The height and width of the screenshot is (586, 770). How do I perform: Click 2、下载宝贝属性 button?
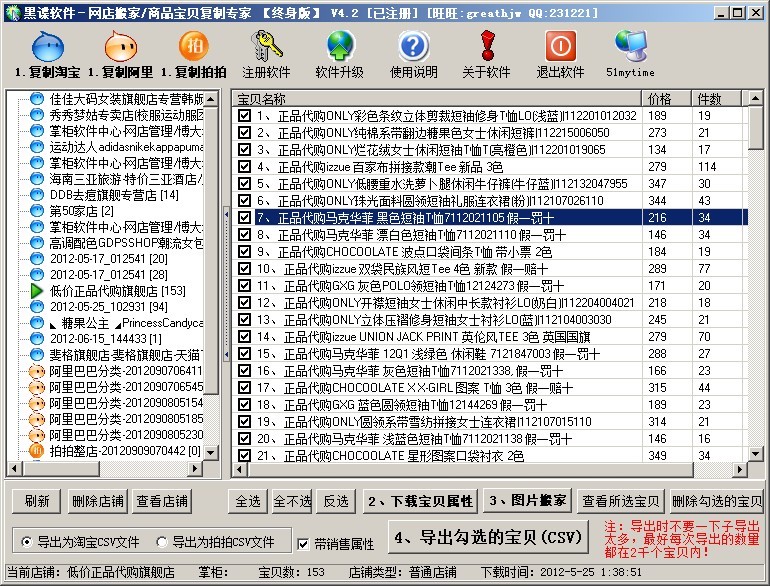(x=420, y=501)
